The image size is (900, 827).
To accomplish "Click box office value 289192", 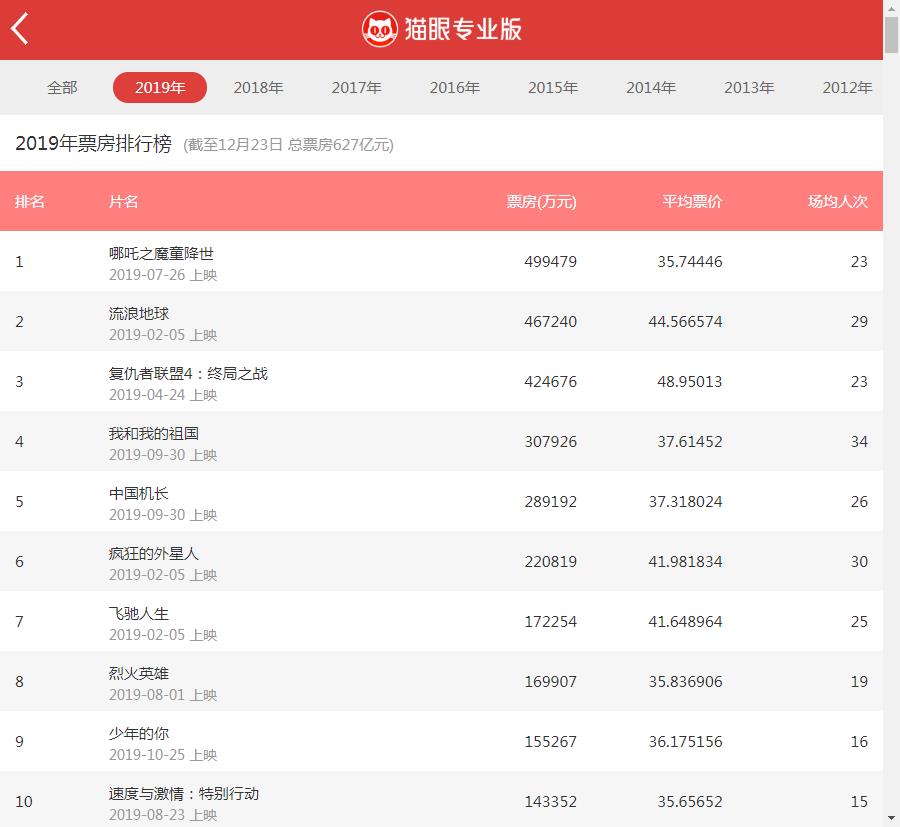I will click(550, 502).
